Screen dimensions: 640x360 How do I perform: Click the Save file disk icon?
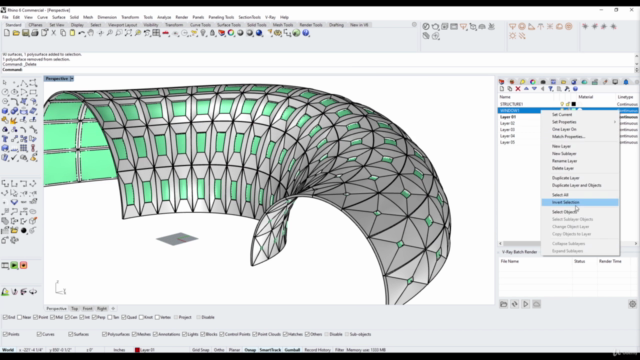click(x=25, y=33)
